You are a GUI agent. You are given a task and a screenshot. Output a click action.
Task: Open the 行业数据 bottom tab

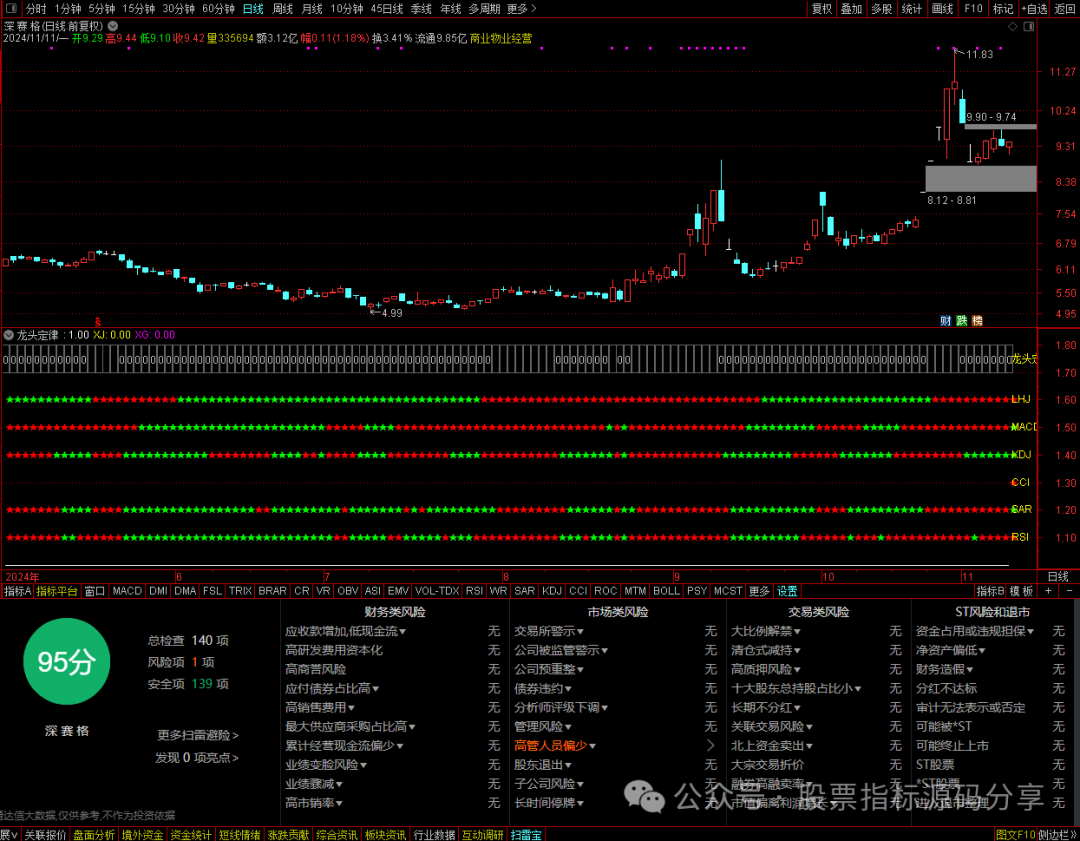pos(435,835)
